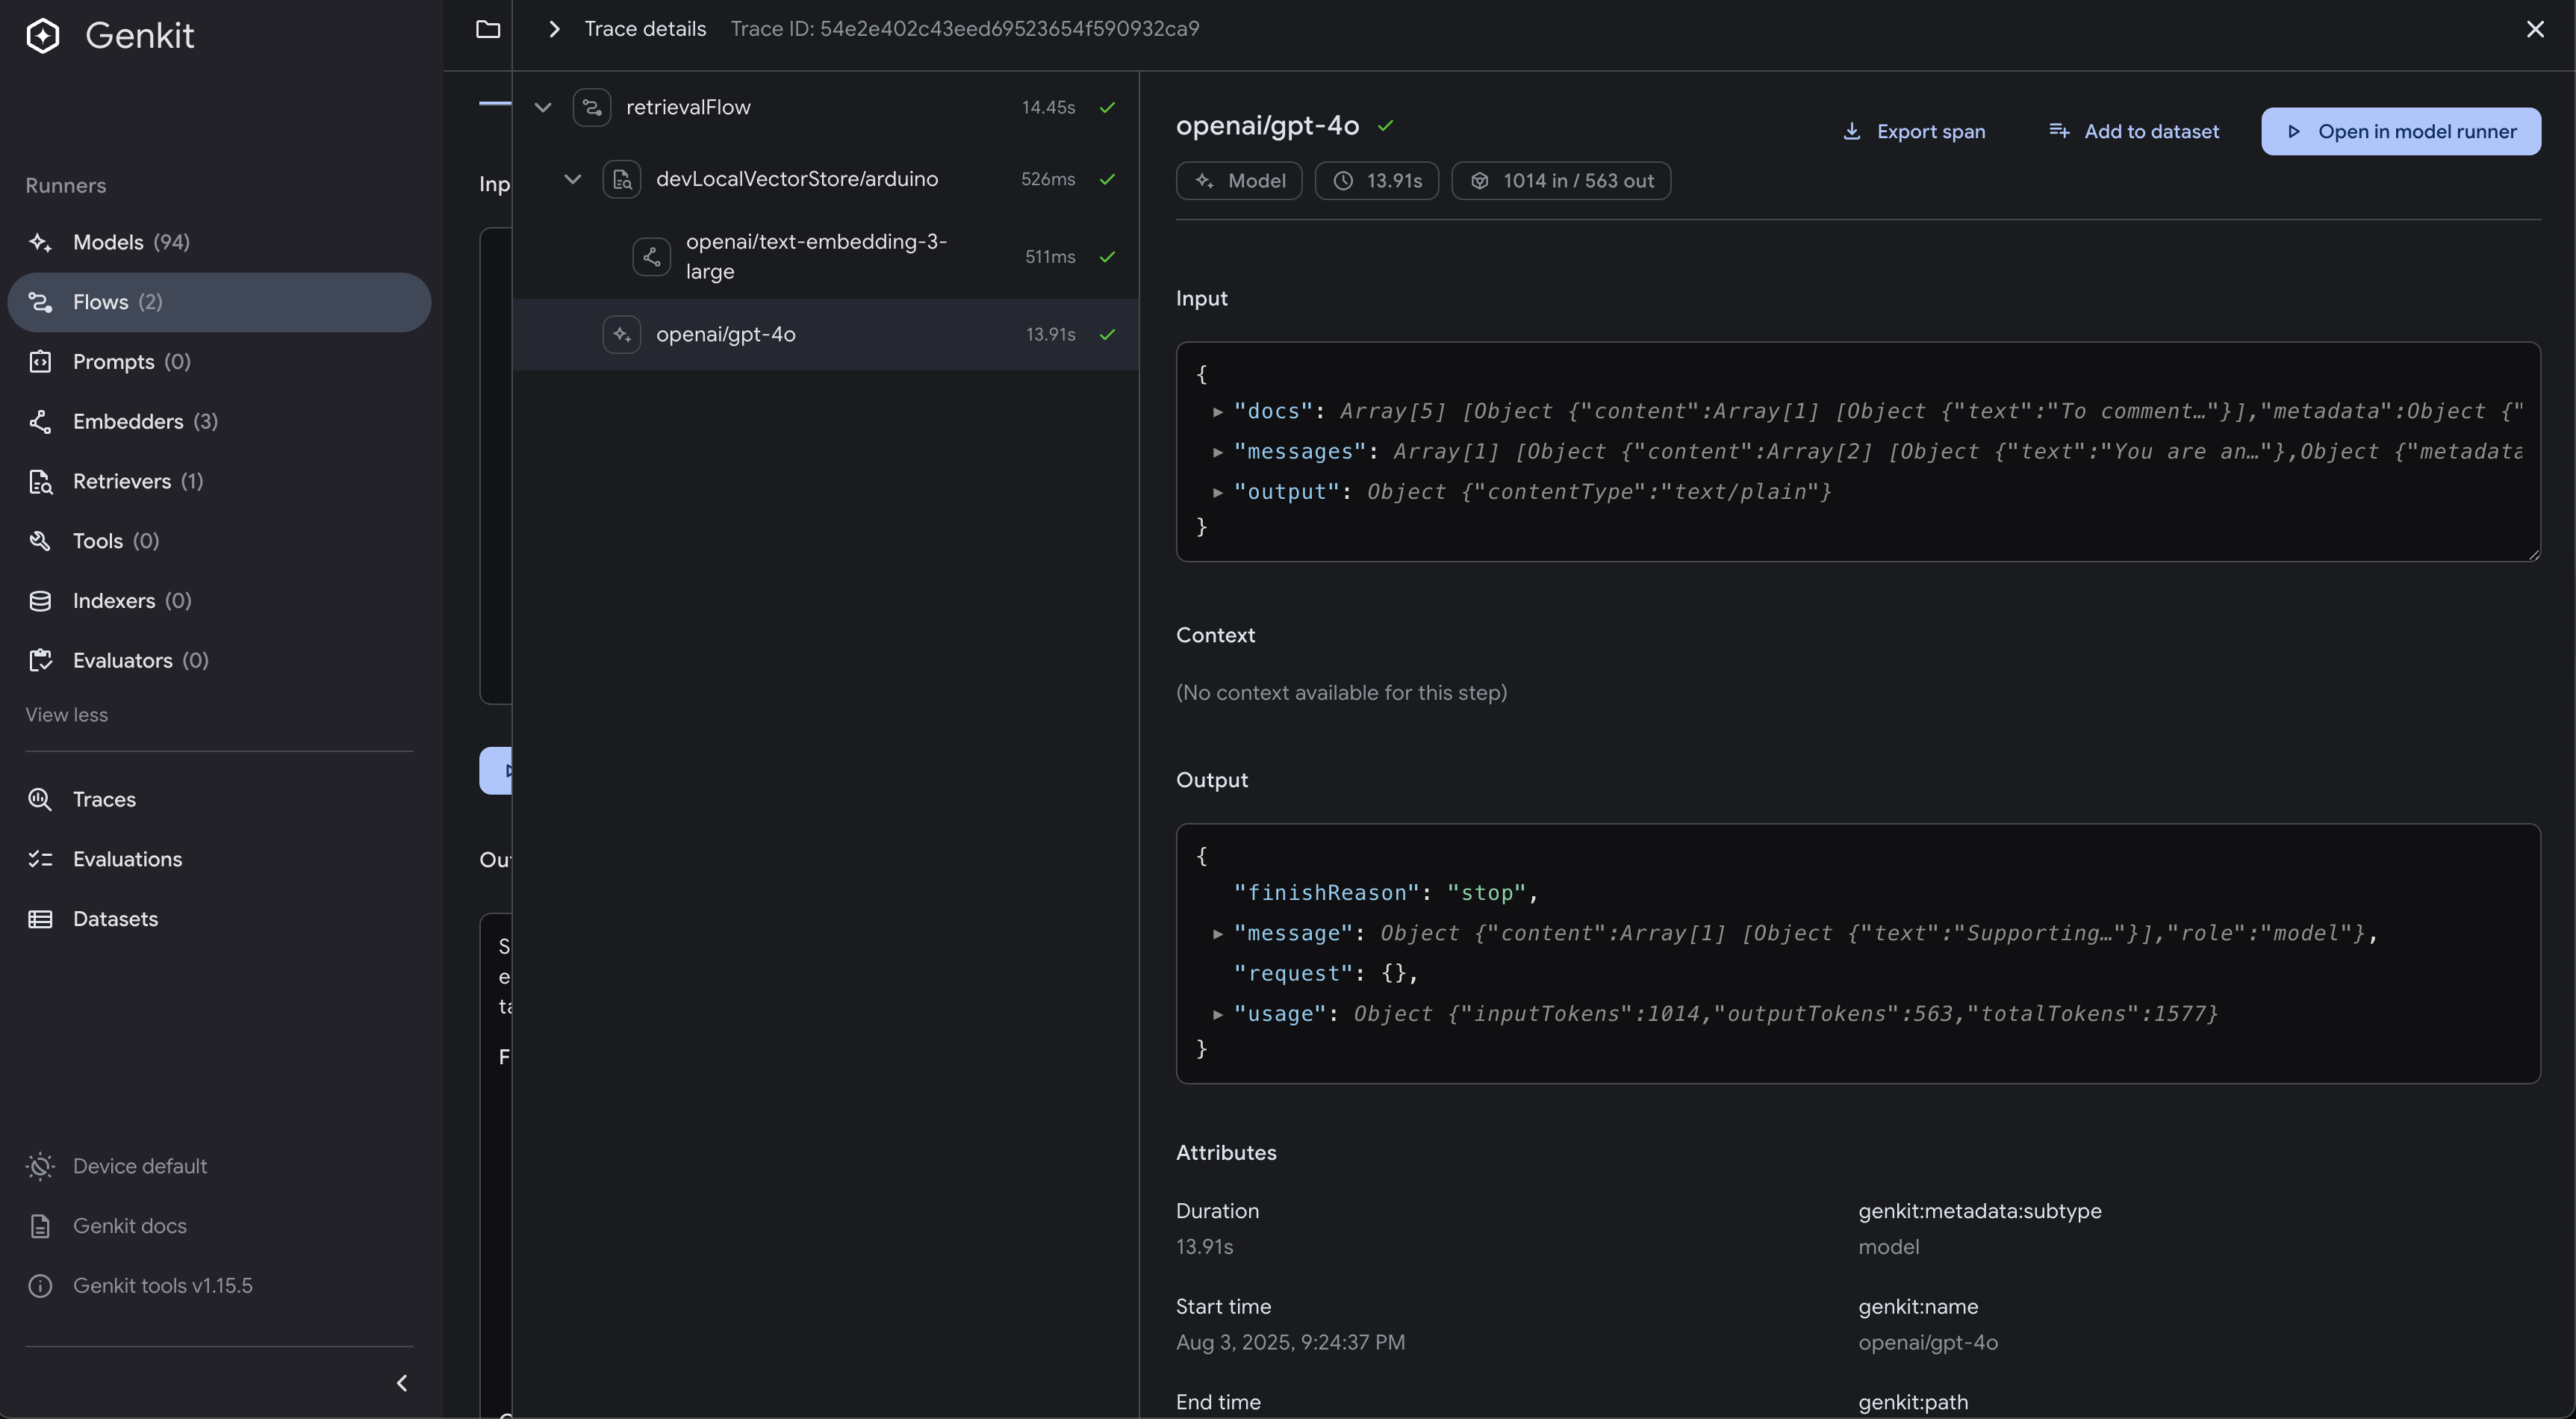Open the Embedders runner icon
This screenshot has width=2576, height=1419.
point(40,422)
